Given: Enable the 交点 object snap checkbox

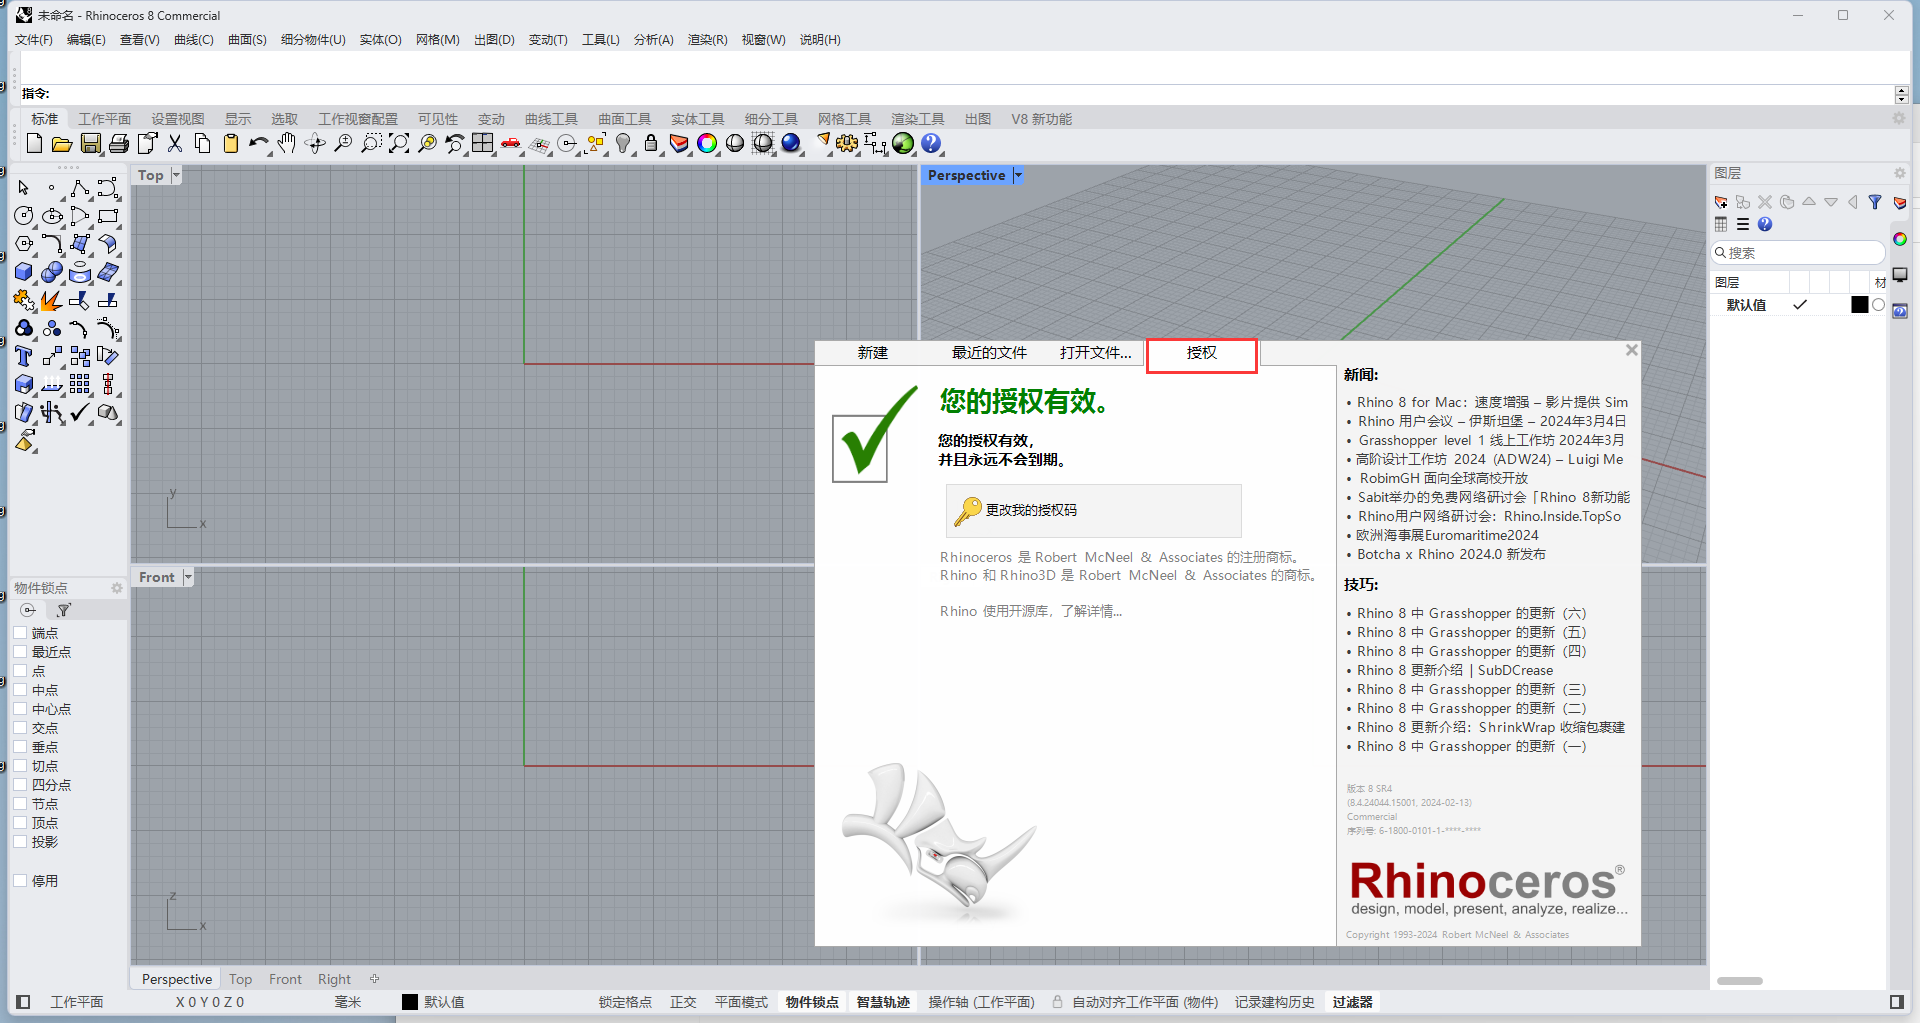Looking at the screenshot, I should click(x=20, y=728).
